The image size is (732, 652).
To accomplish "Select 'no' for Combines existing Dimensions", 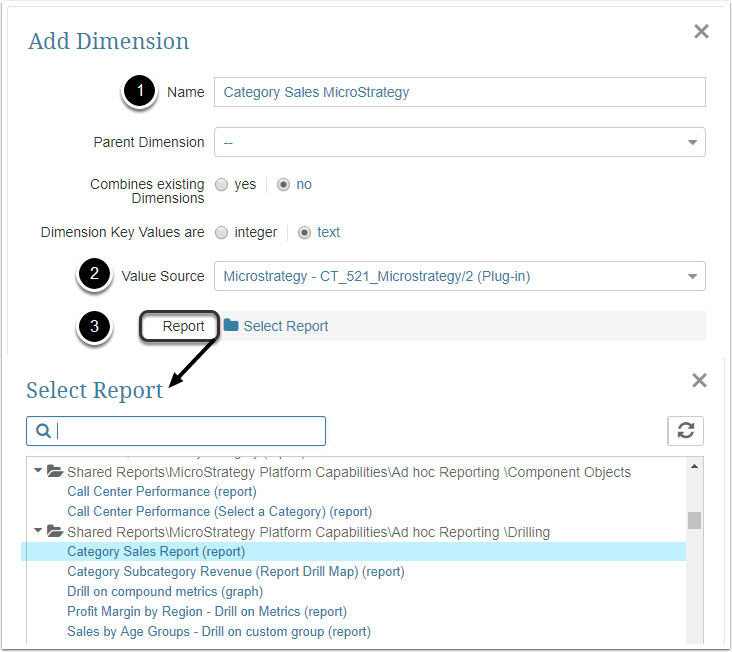I will point(283,184).
